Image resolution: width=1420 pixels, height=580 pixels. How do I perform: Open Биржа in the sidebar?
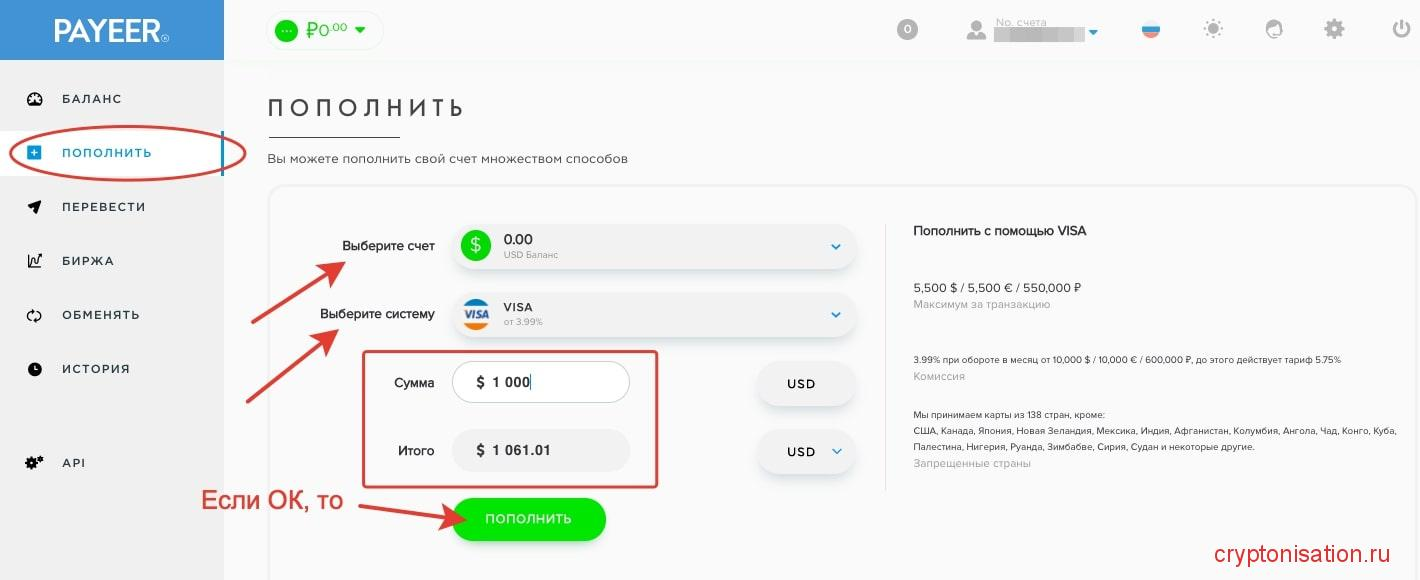pos(88,261)
